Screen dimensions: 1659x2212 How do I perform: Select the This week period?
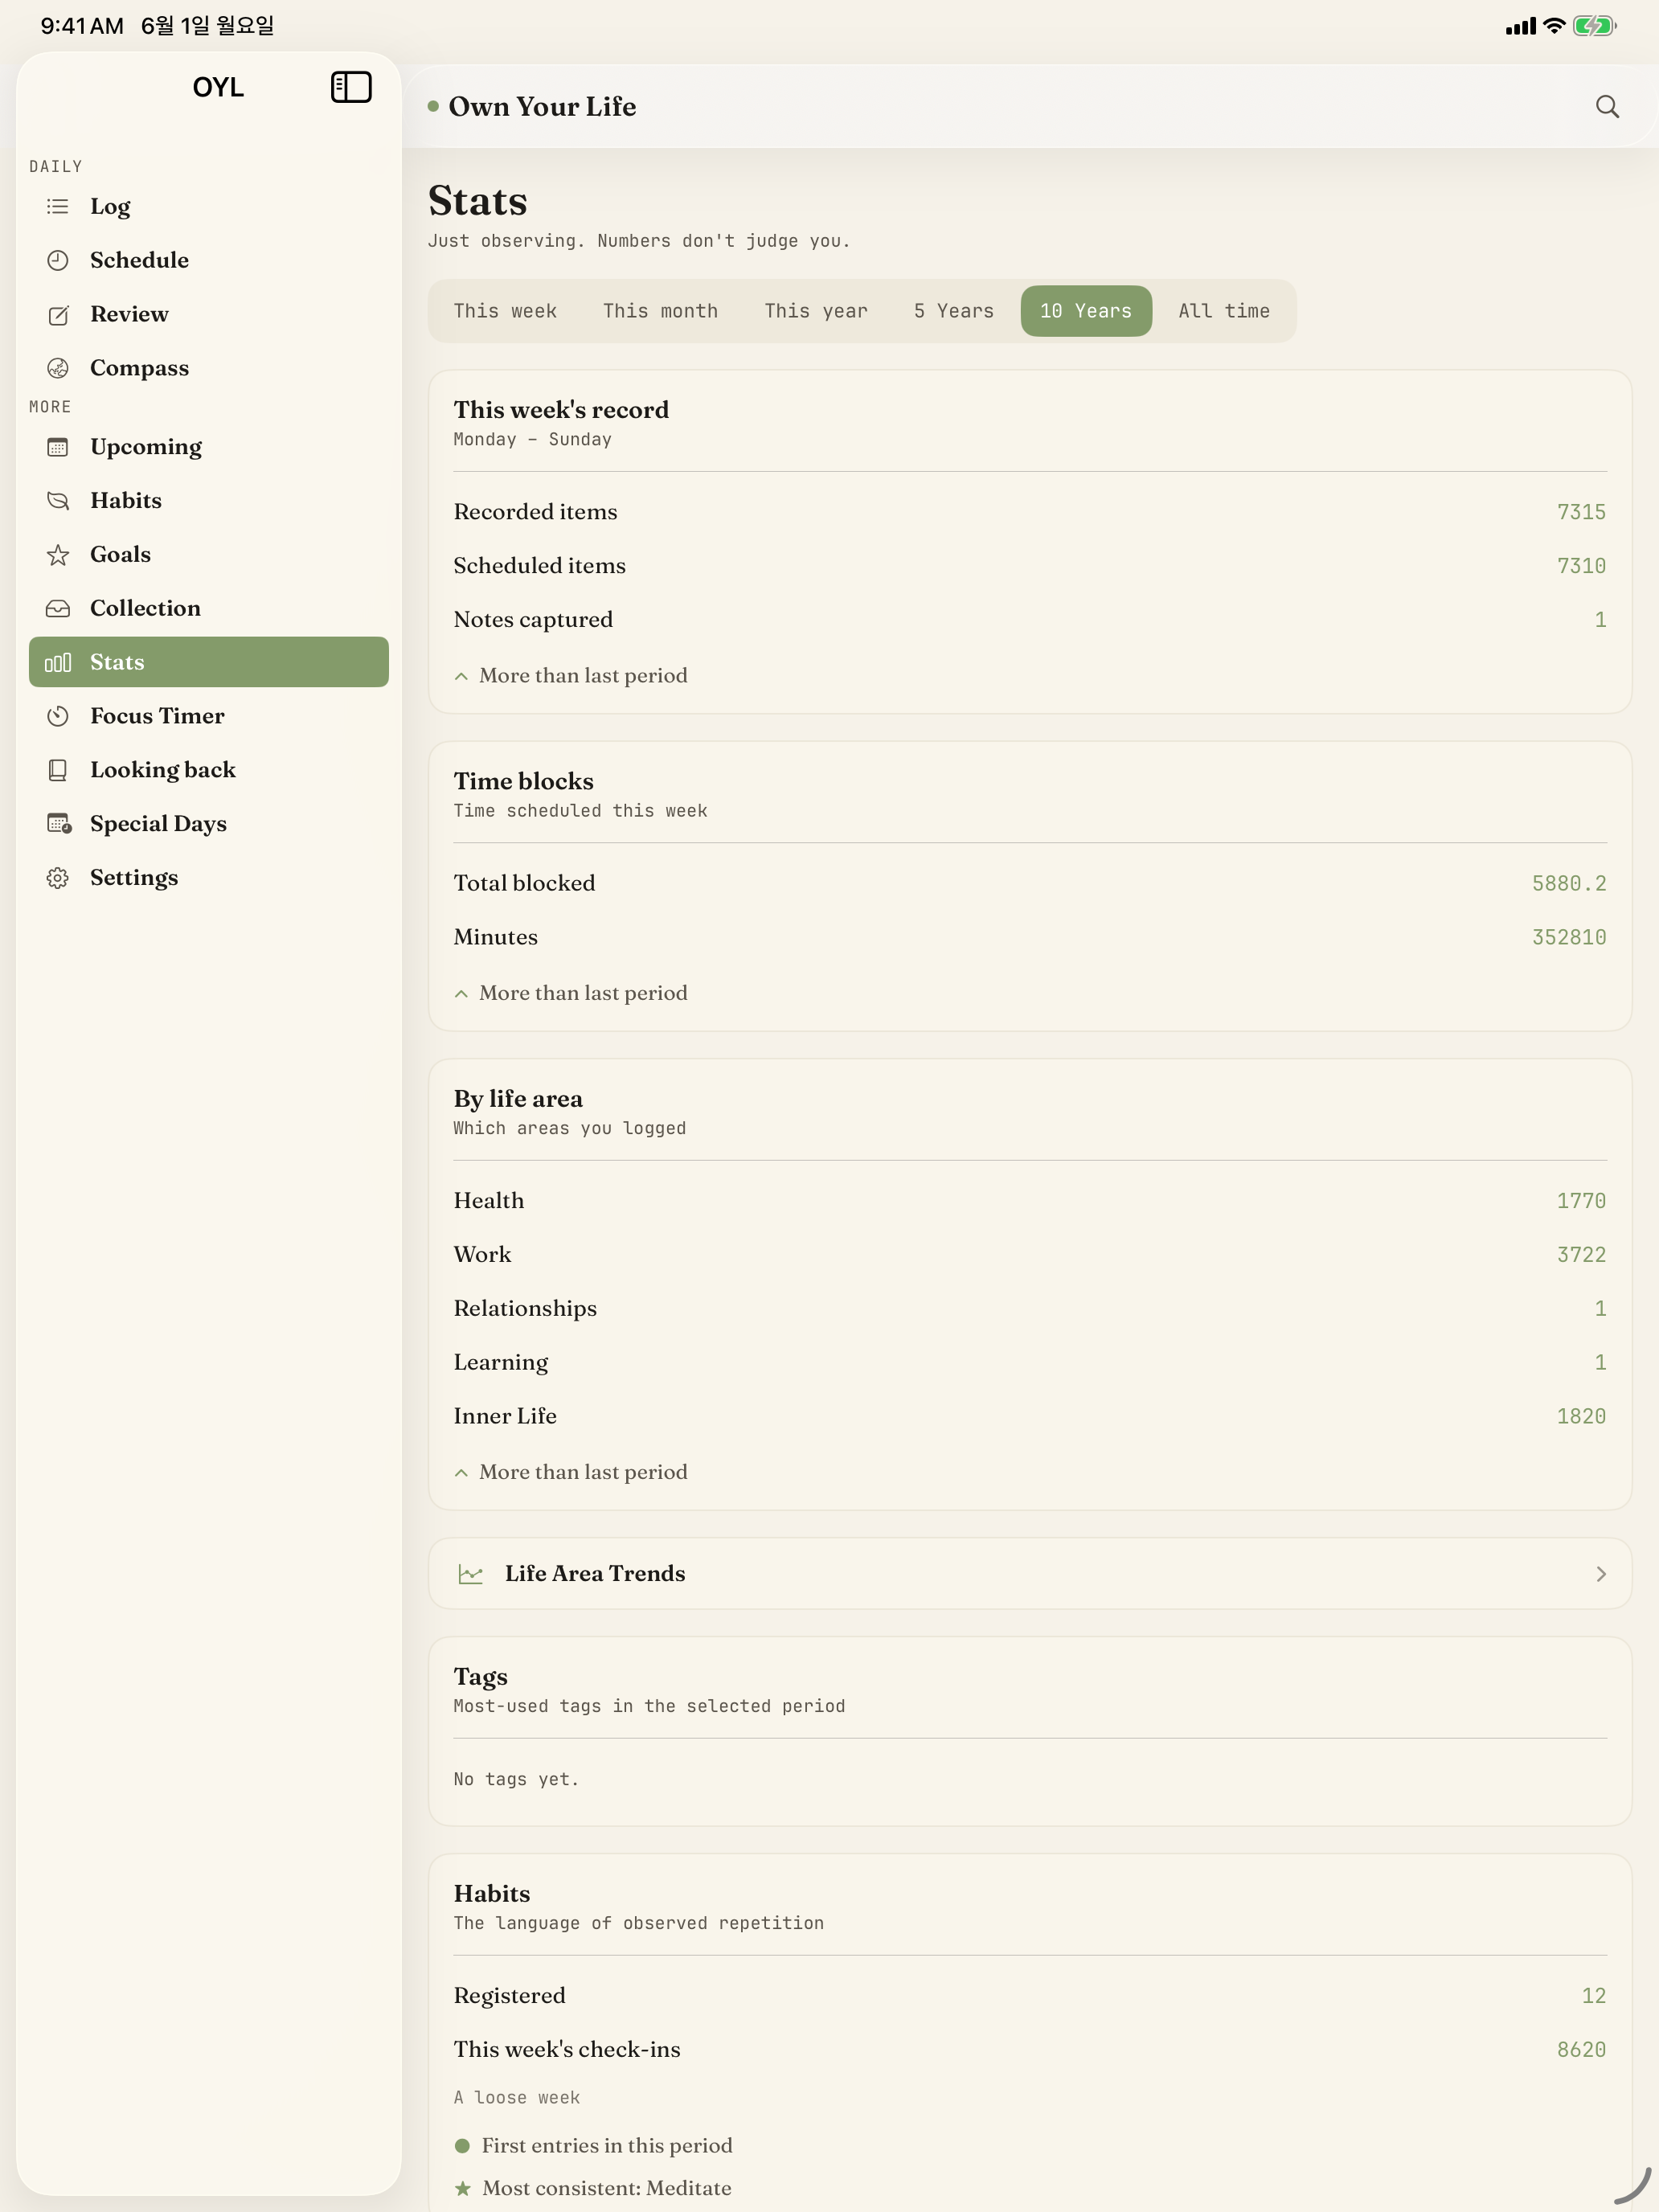(x=505, y=311)
